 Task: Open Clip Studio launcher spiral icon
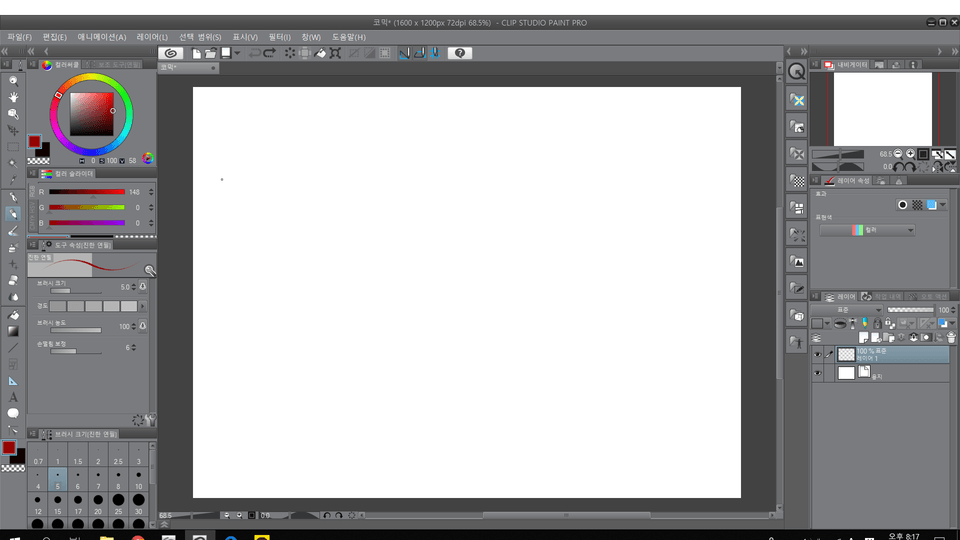[x=171, y=53]
